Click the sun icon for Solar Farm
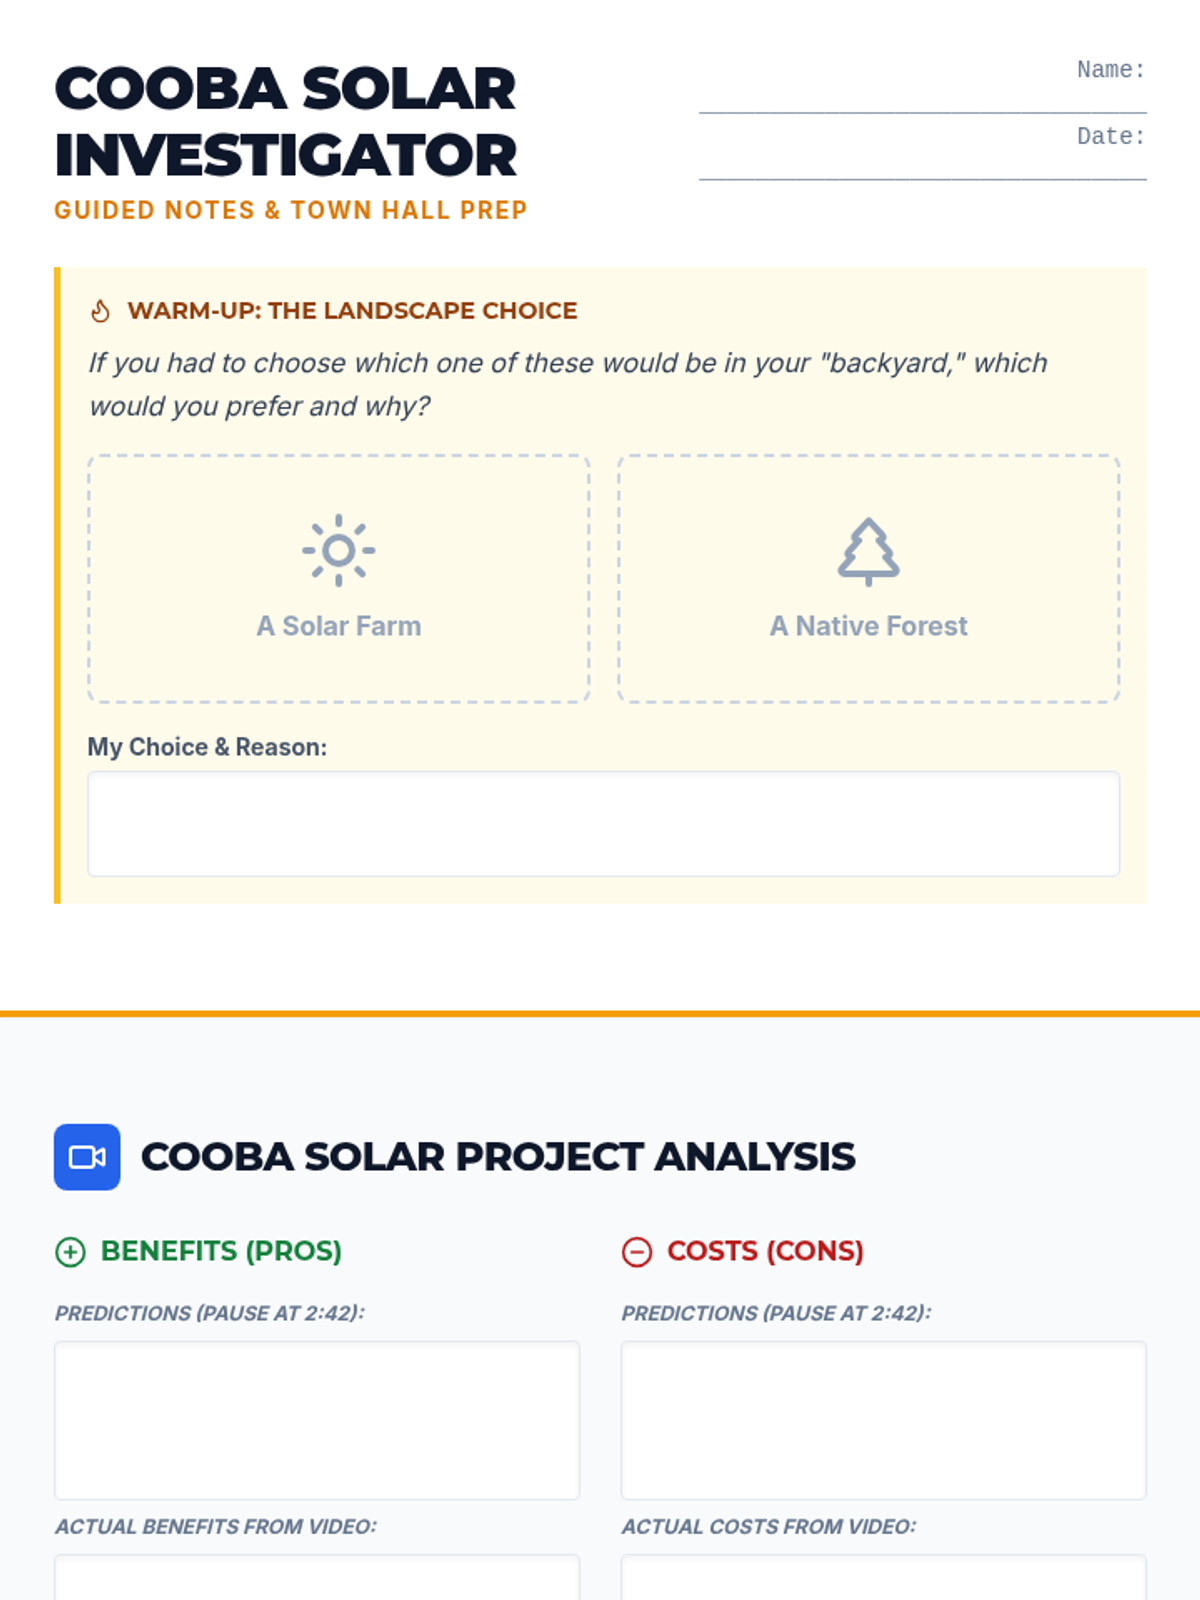This screenshot has width=1200, height=1600. click(x=339, y=550)
